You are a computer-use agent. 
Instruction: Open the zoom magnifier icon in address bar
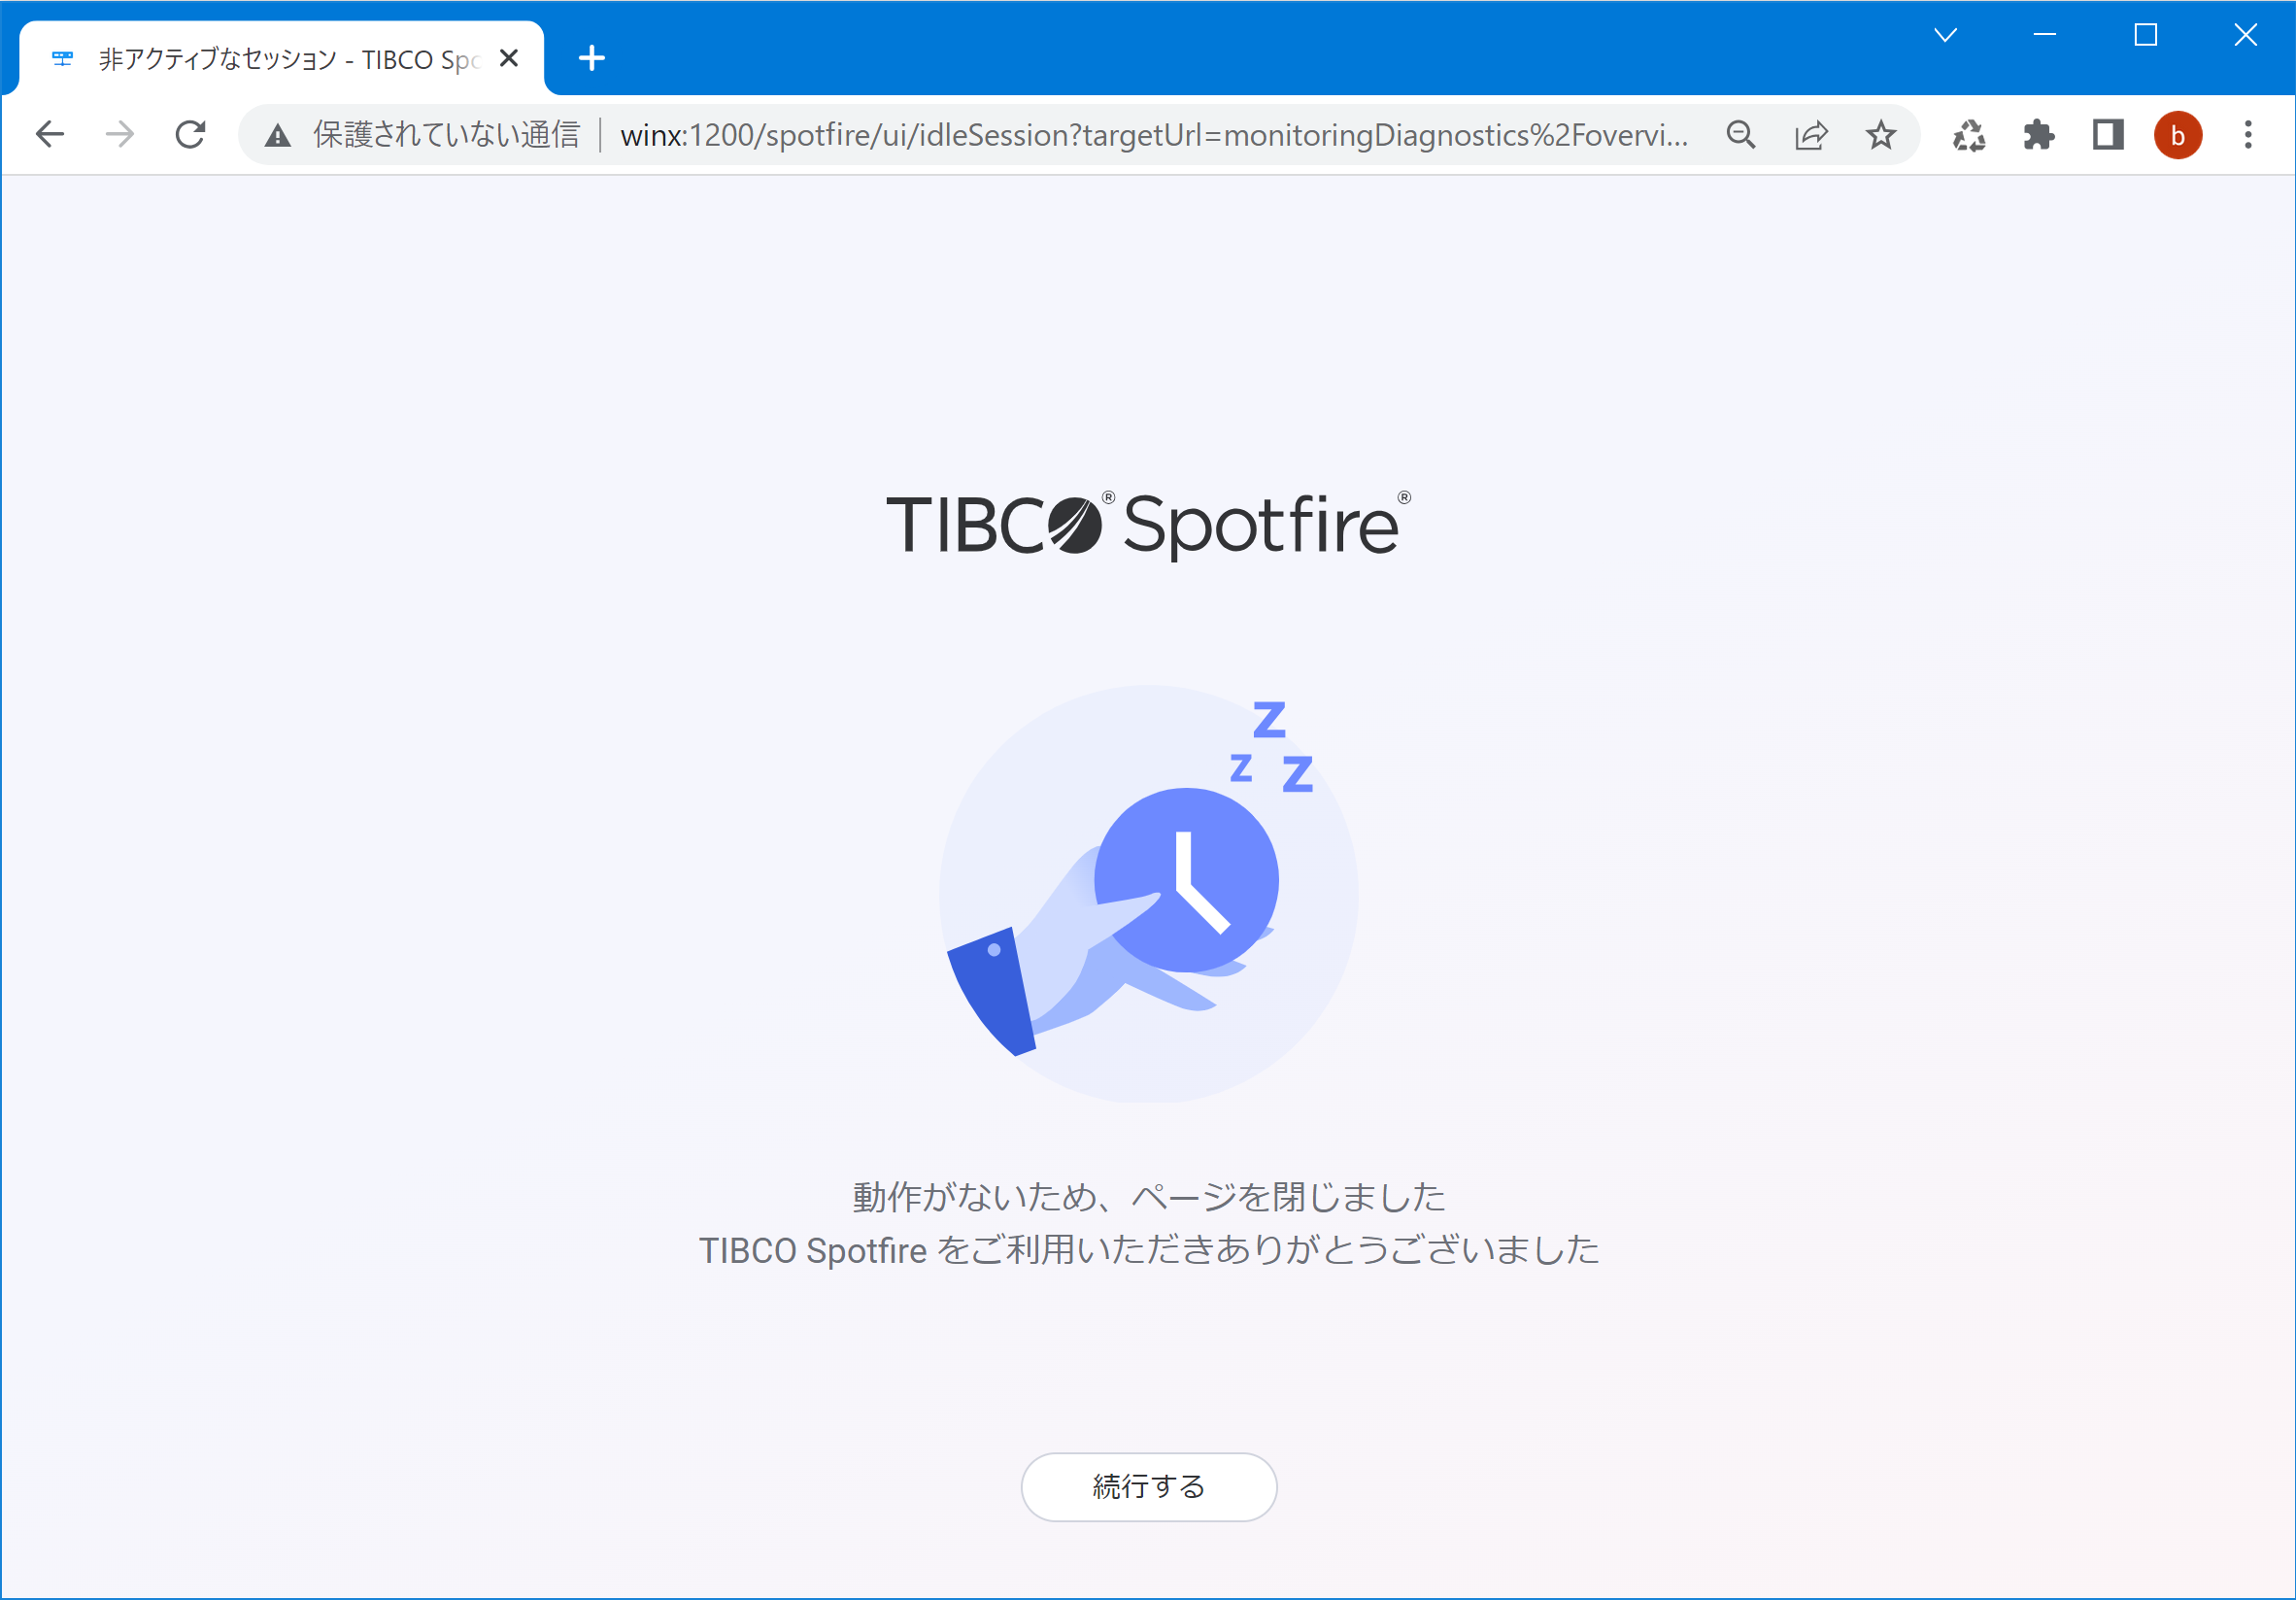tap(1741, 135)
